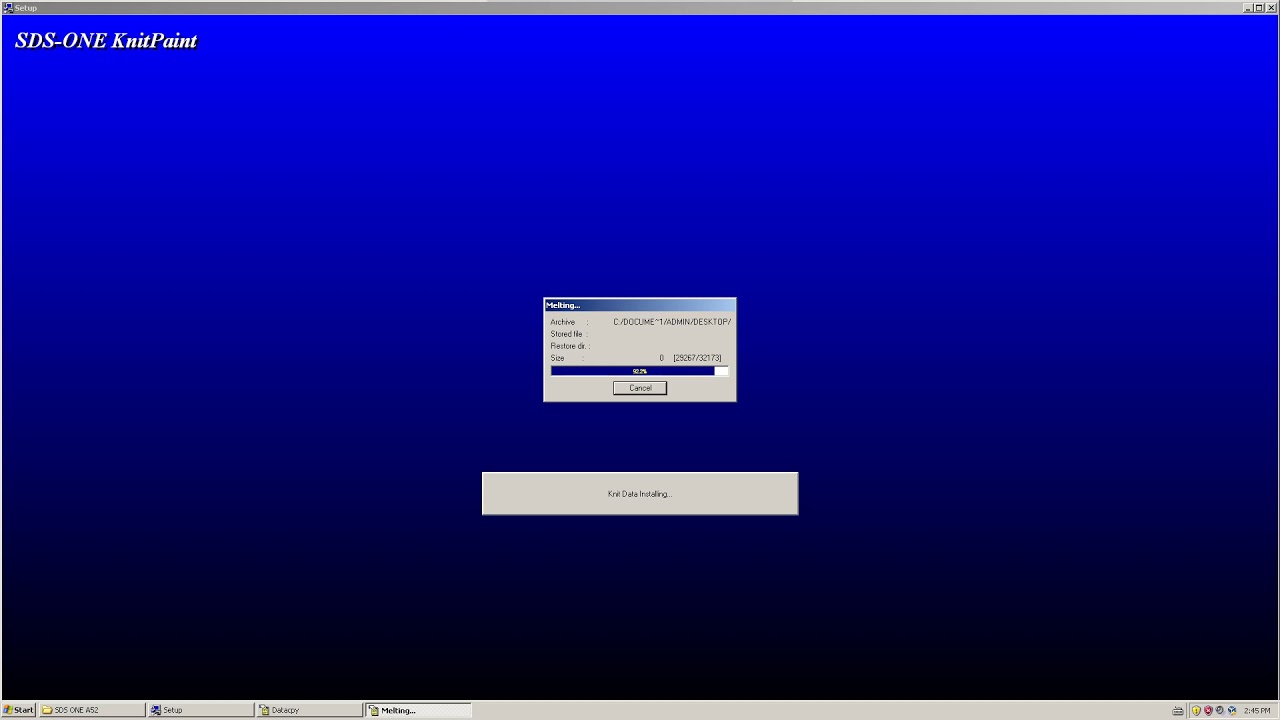Screen dimensions: 1280x720
Task: Switch to Datacpy taskbar window
Action: coord(309,710)
